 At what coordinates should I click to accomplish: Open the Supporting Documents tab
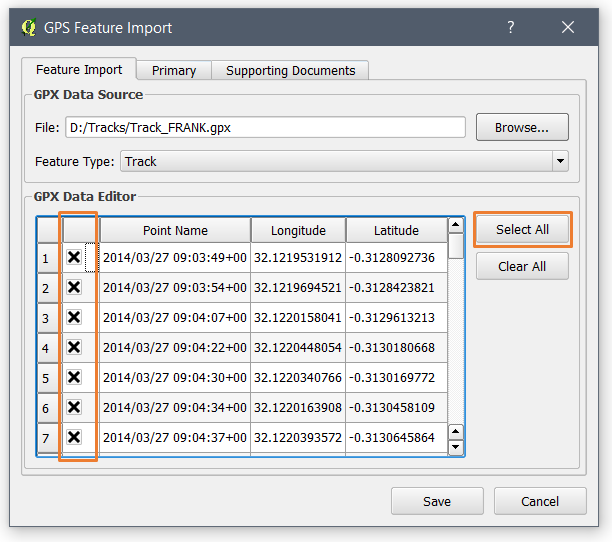click(290, 71)
